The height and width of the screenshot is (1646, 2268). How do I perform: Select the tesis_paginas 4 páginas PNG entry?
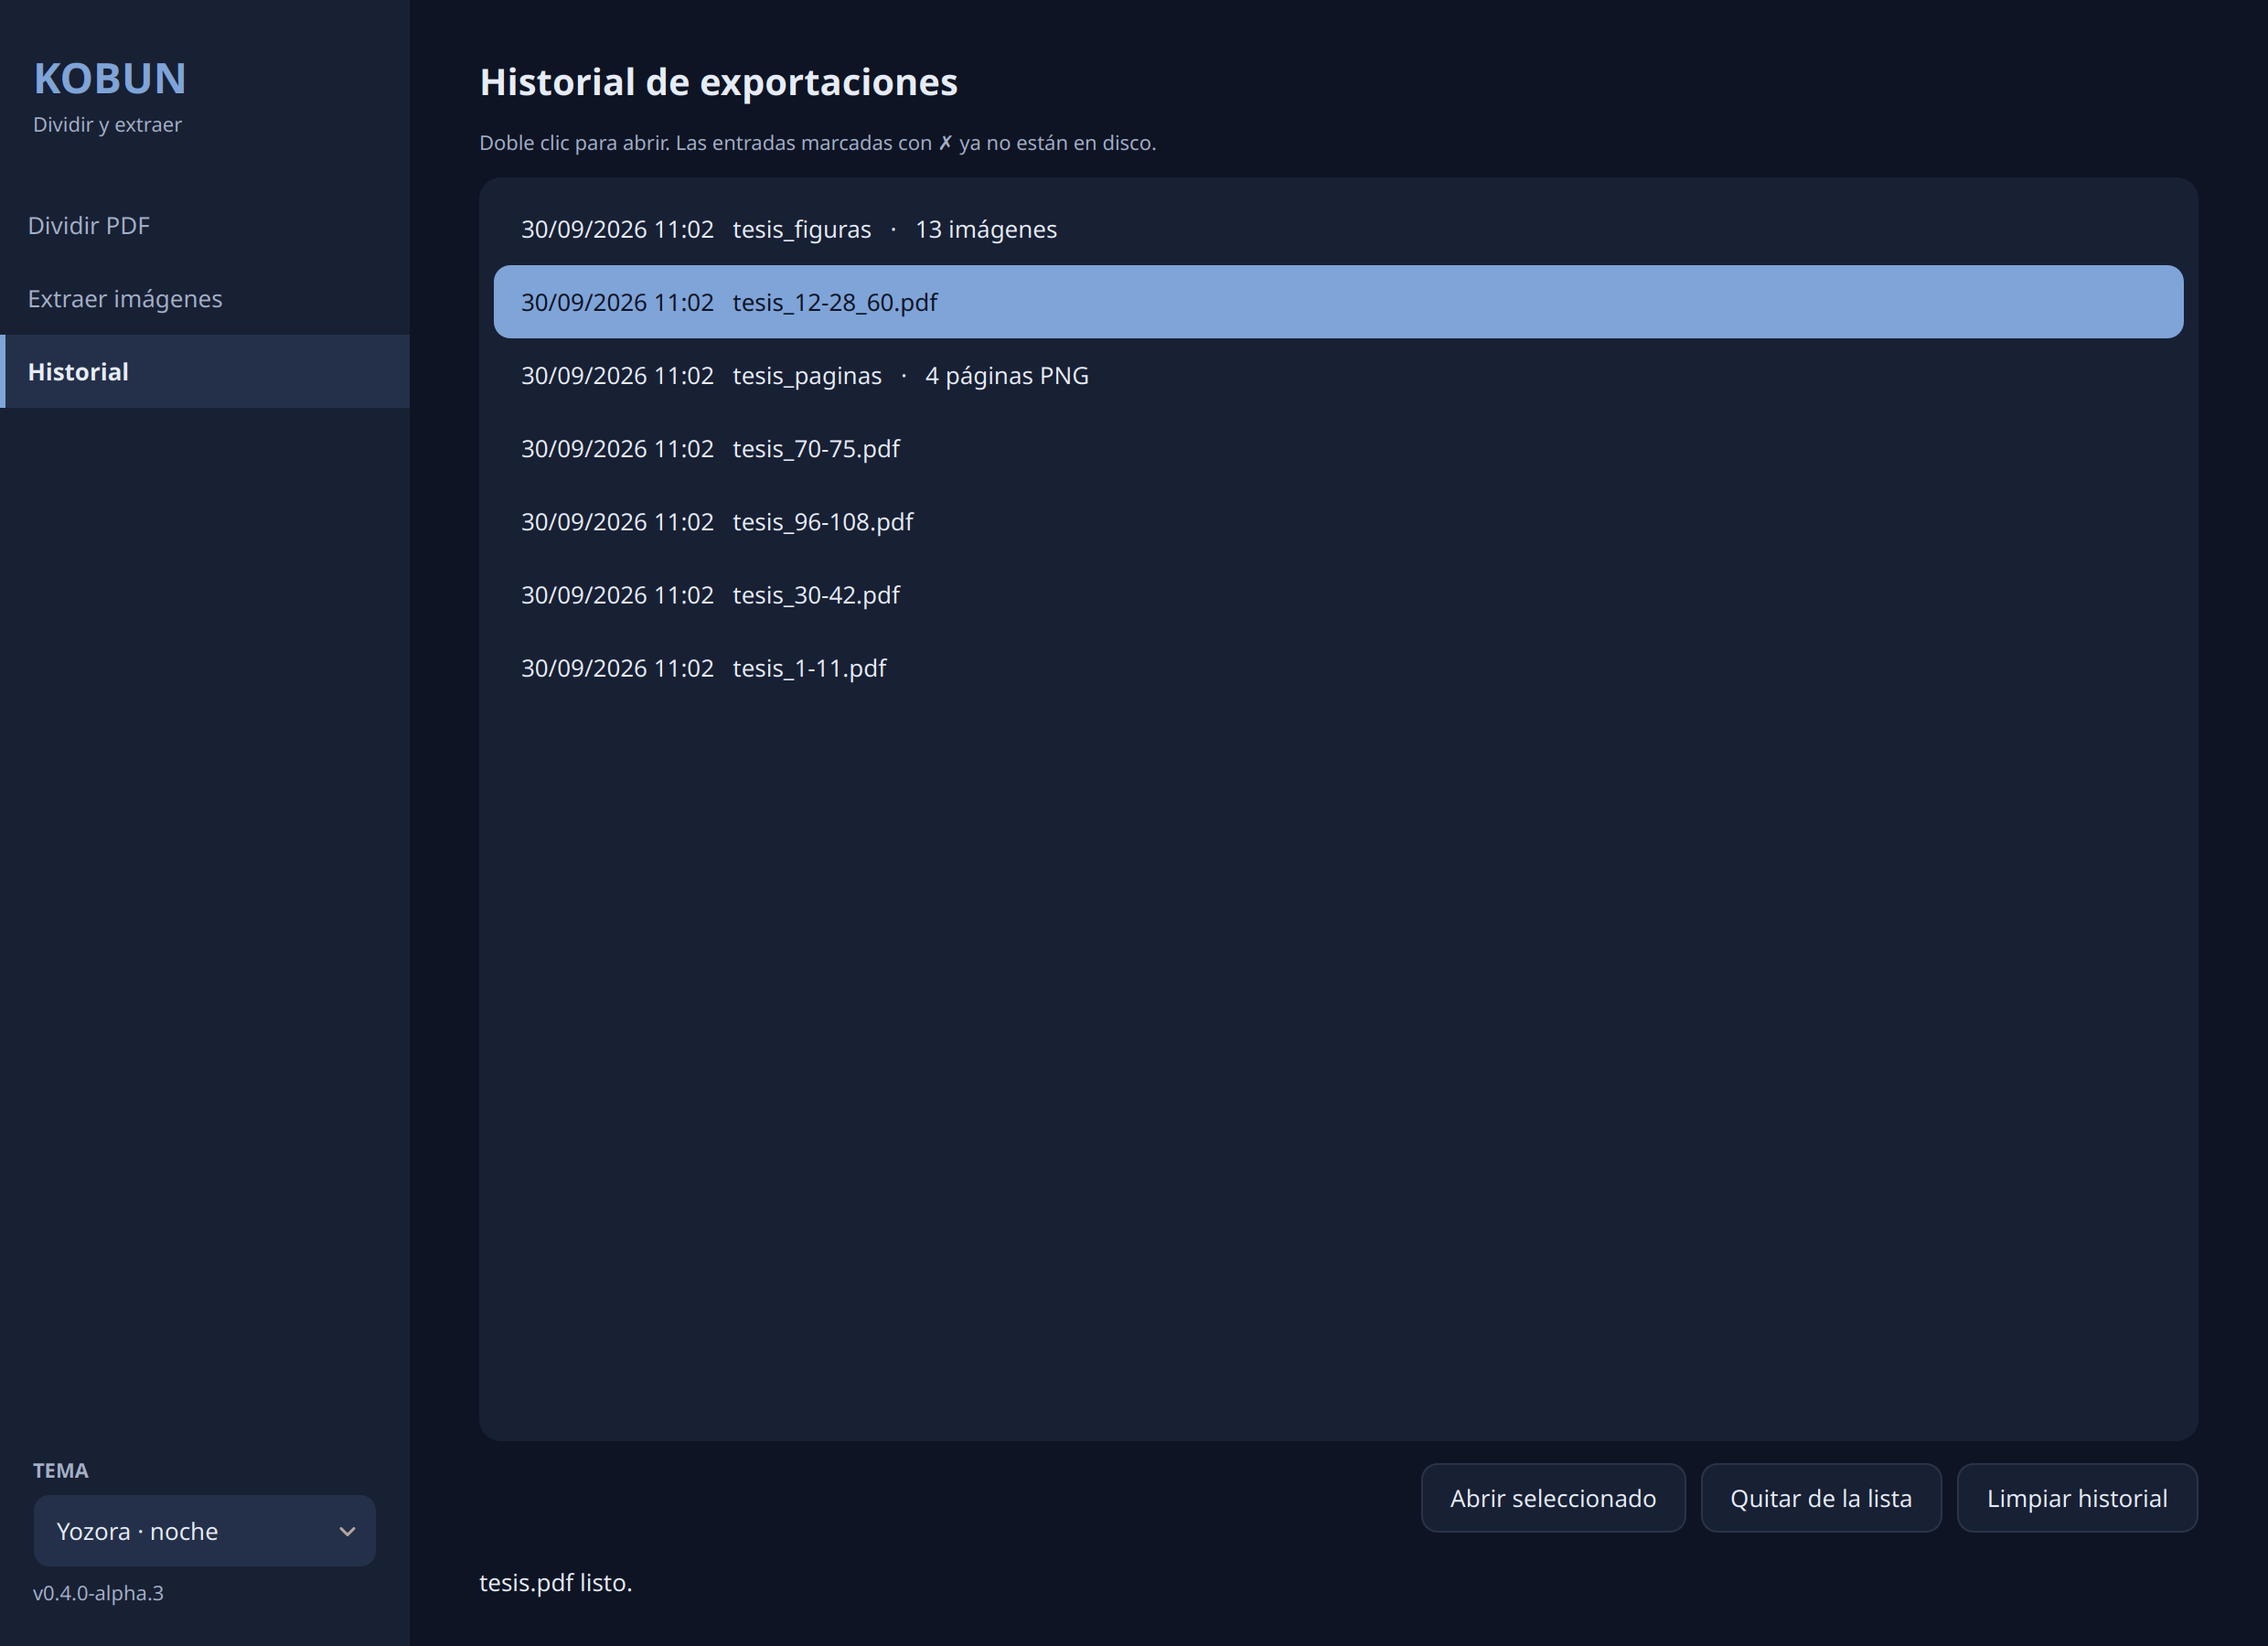(1338, 375)
